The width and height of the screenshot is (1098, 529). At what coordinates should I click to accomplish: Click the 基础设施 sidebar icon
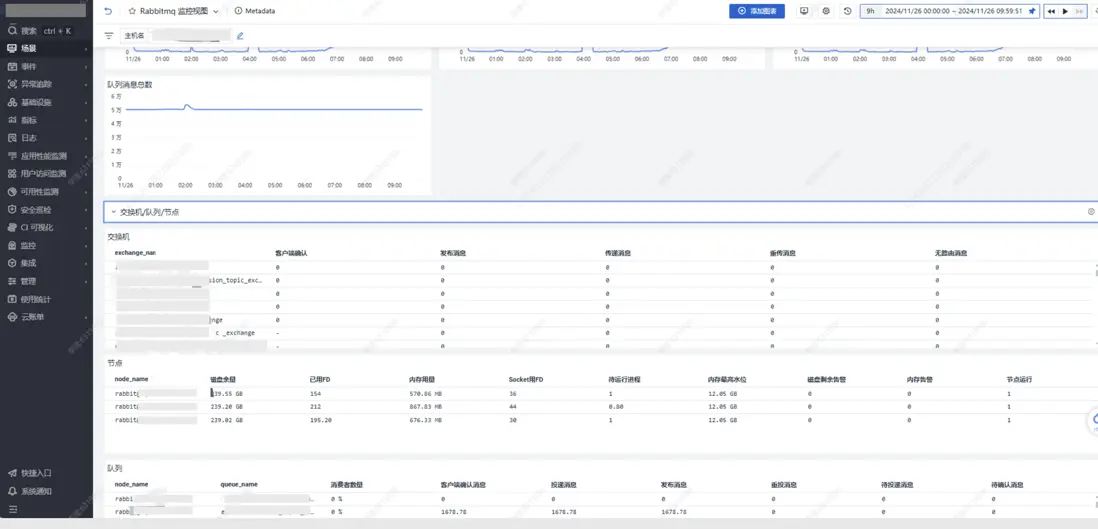pyautogui.click(x=12, y=102)
